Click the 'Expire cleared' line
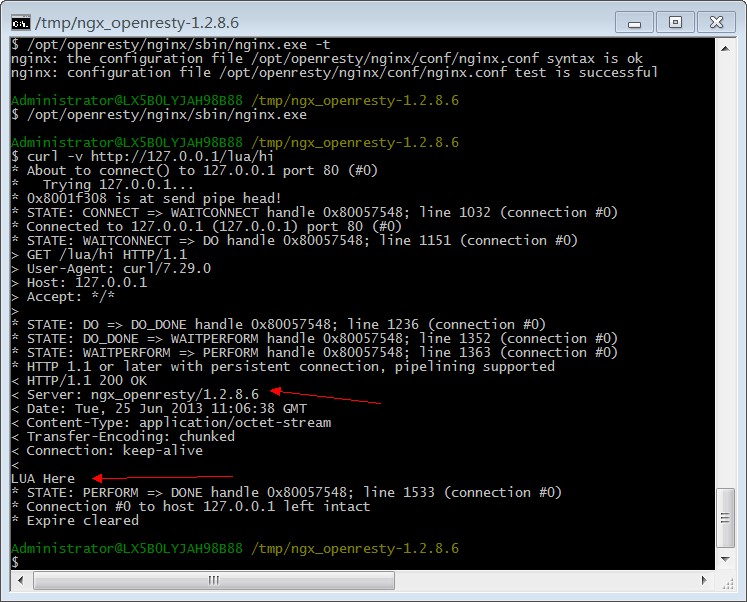 tap(75, 521)
